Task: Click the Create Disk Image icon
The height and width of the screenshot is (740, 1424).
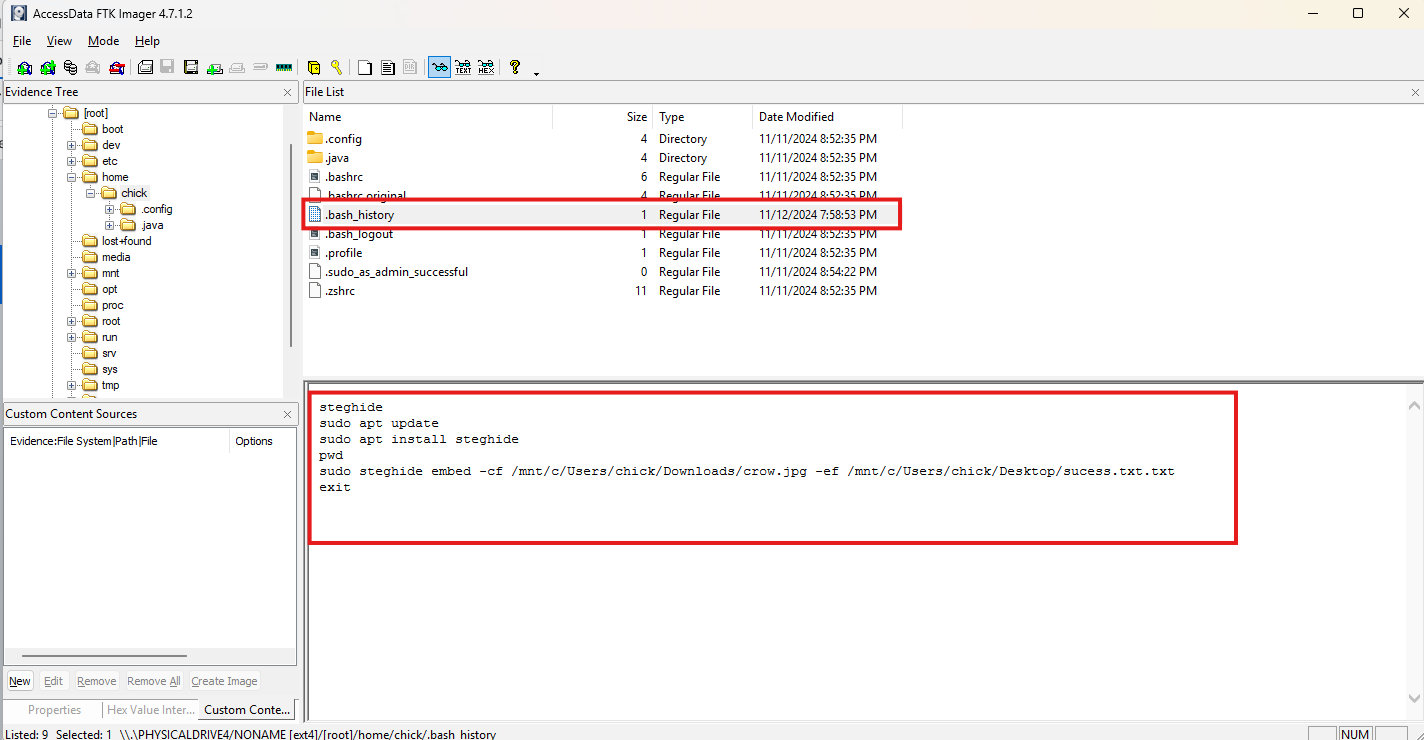Action: click(145, 68)
